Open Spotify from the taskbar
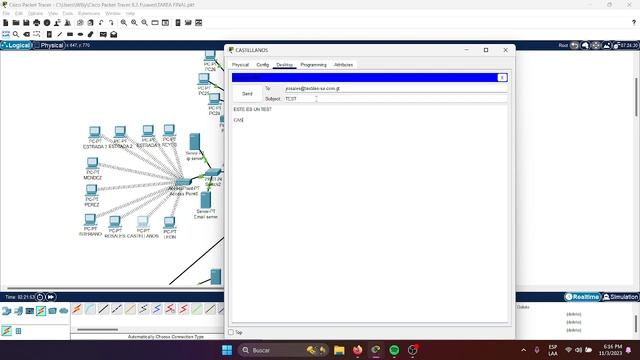Viewport: 640px width, 360px height. pyautogui.click(x=394, y=350)
